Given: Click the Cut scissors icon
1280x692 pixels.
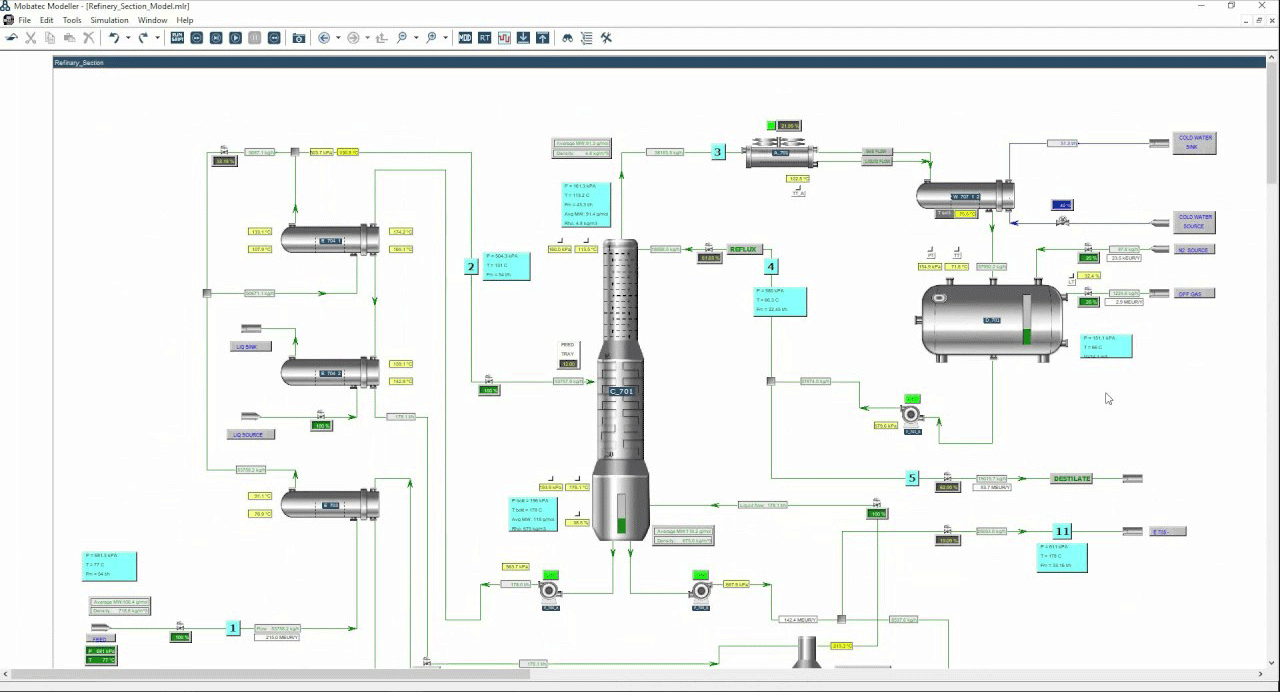Looking at the screenshot, I should (x=31, y=38).
